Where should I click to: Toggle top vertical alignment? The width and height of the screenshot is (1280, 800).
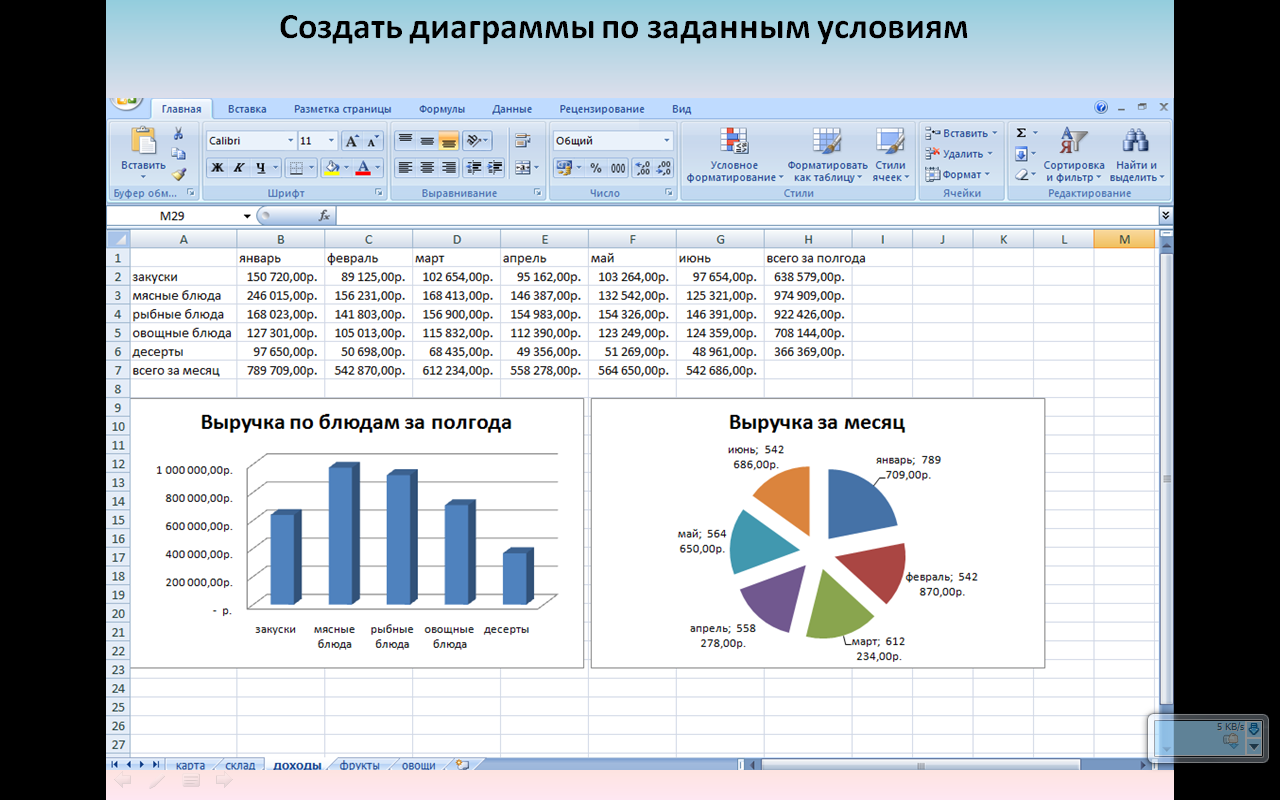point(405,141)
